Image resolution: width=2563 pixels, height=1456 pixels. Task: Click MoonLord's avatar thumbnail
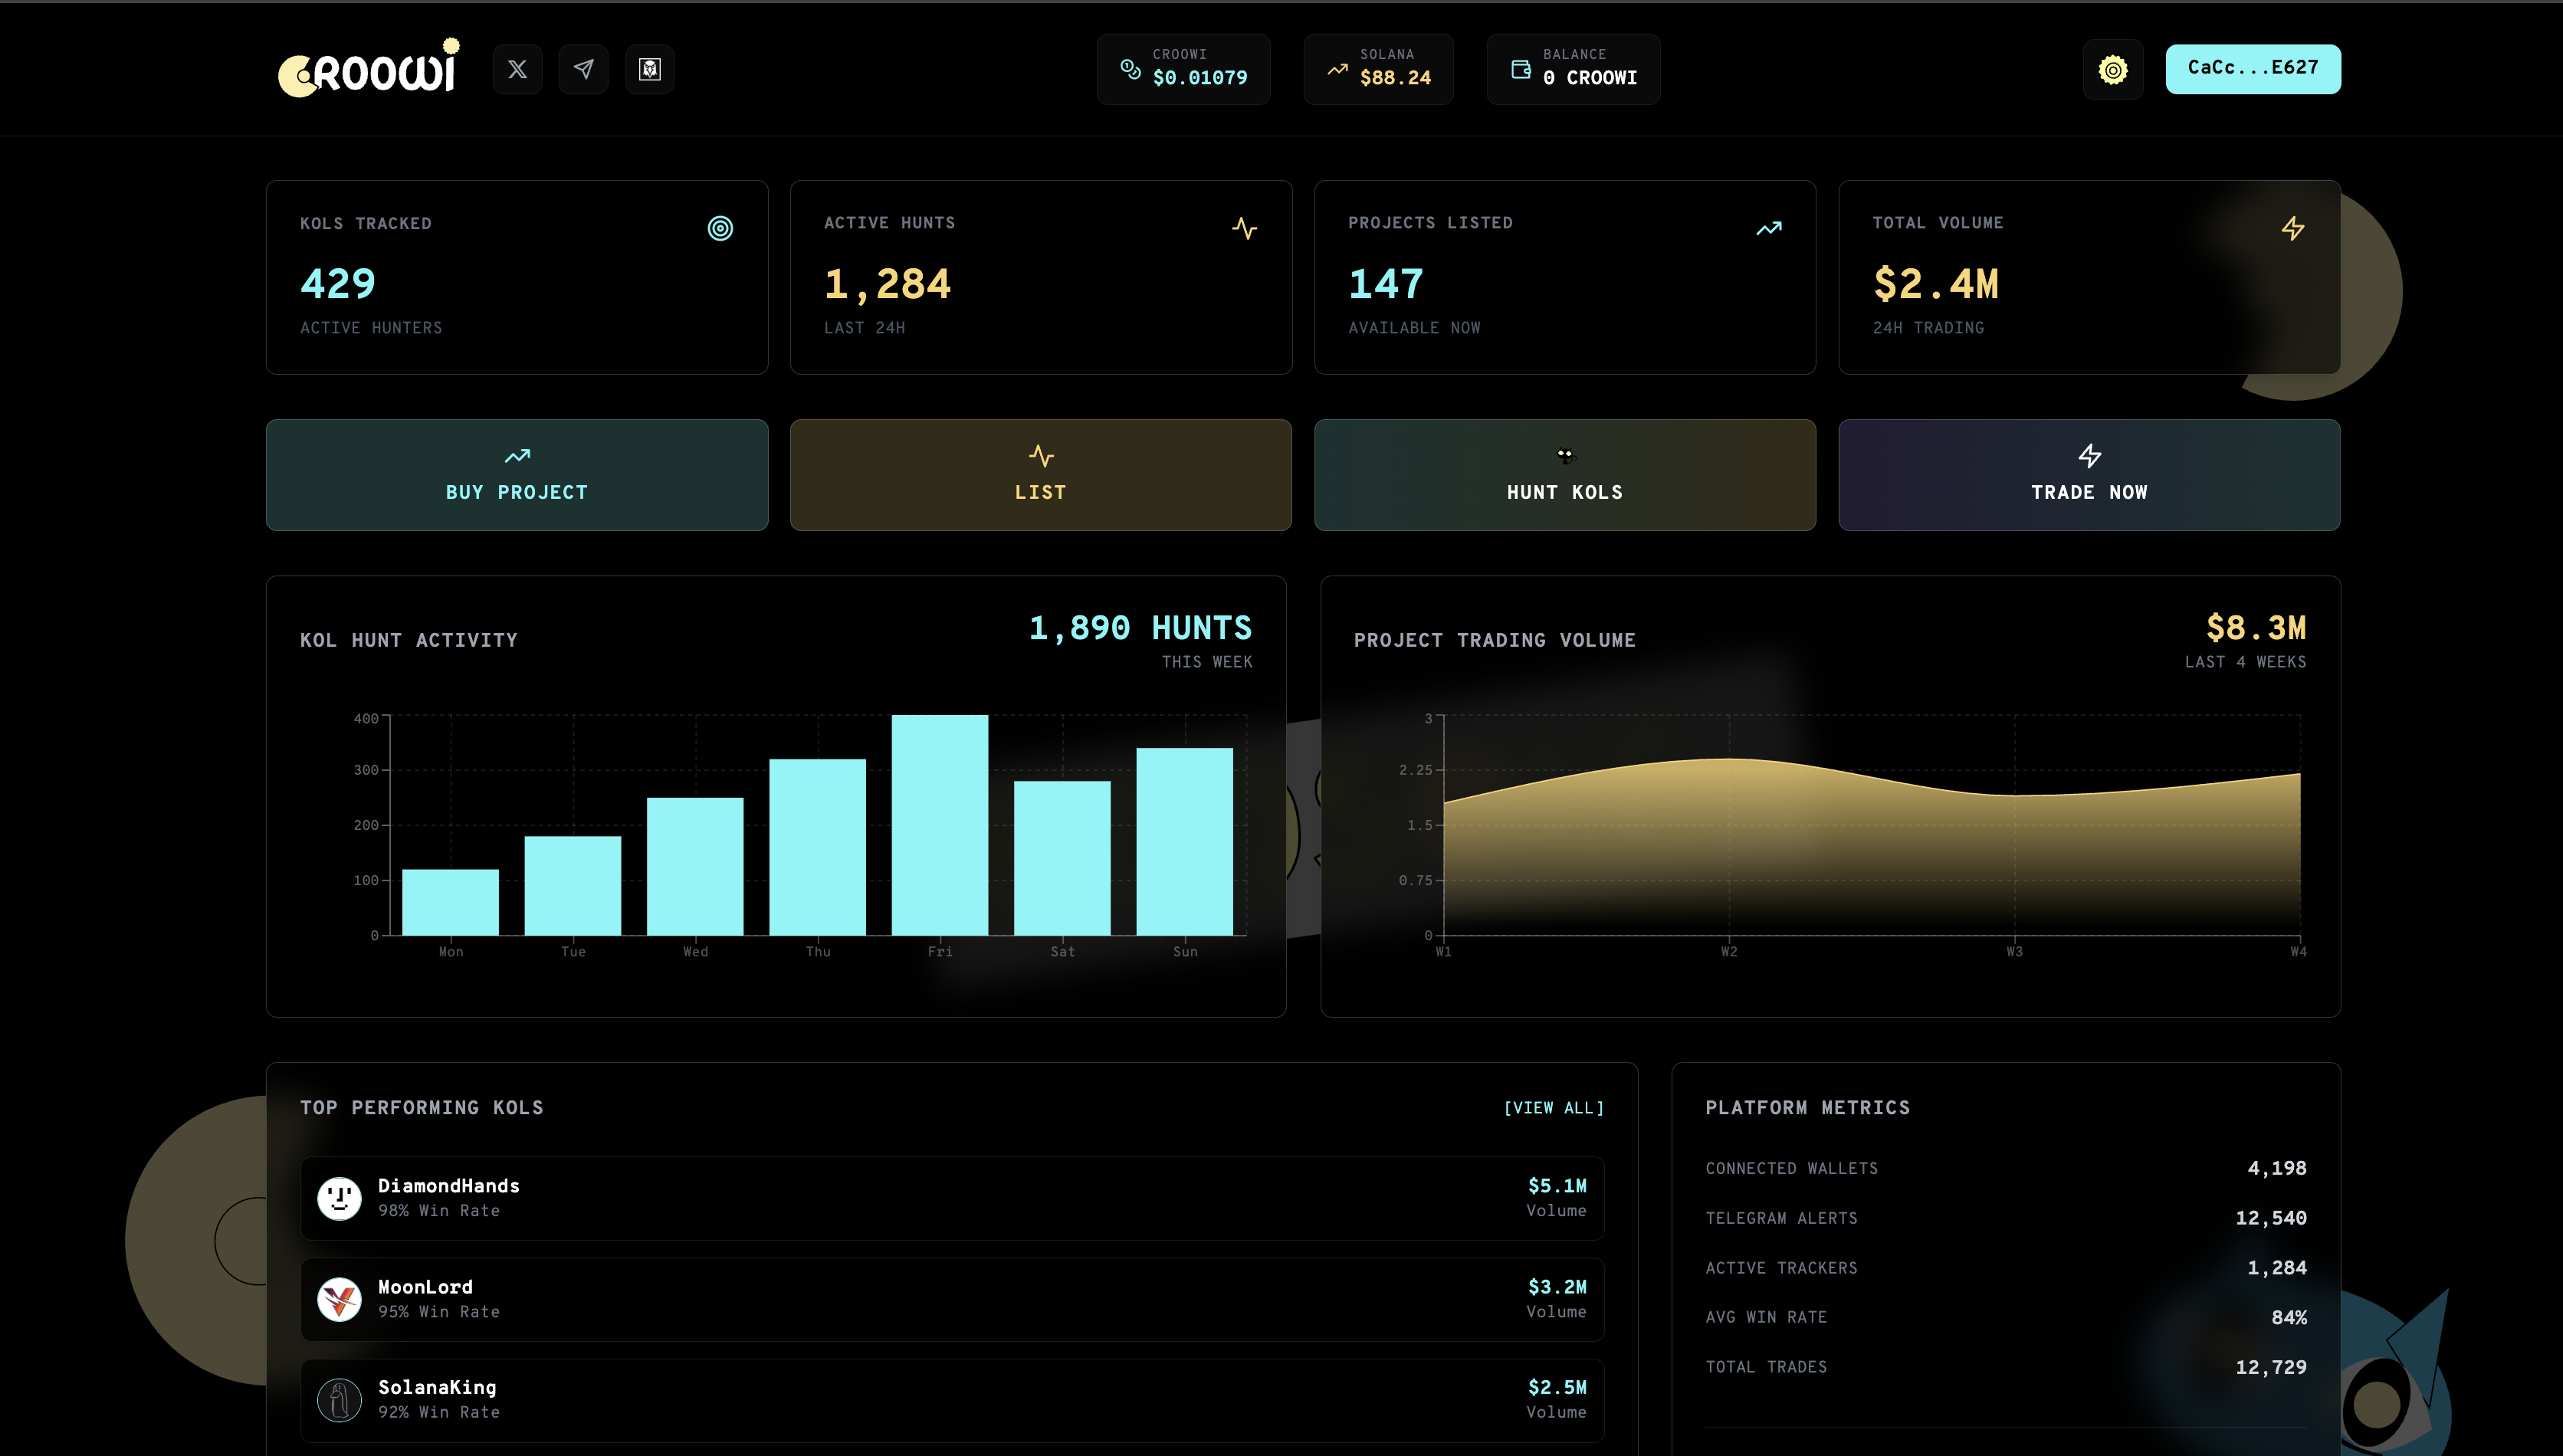click(x=339, y=1299)
